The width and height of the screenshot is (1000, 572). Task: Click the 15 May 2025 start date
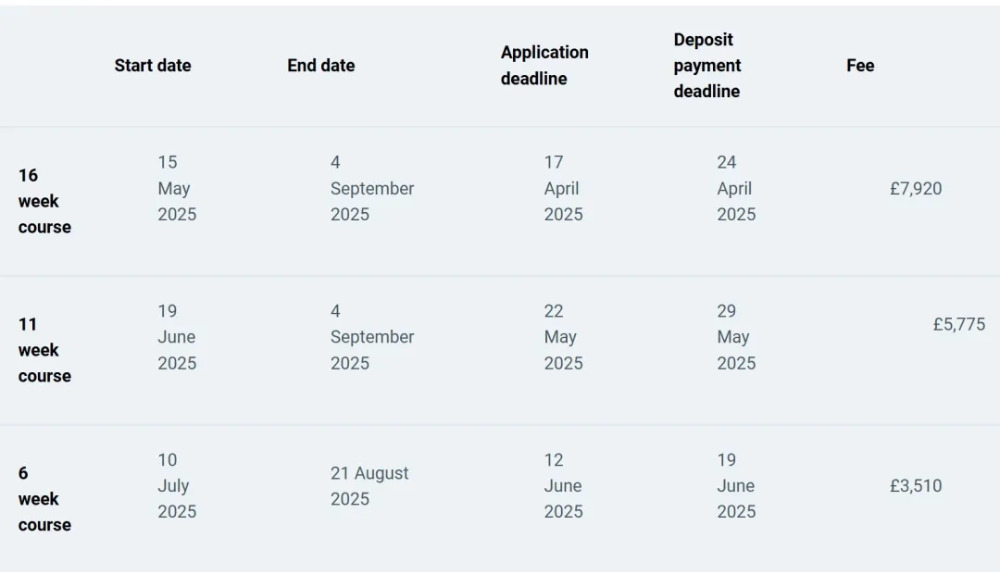tap(177, 188)
